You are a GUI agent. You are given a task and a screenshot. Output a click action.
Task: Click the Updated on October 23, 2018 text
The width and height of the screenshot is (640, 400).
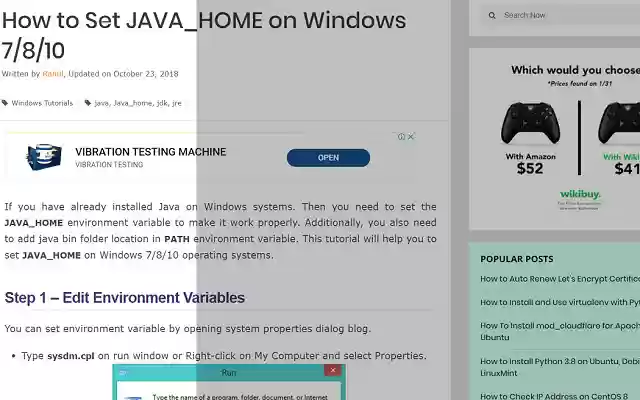[123, 74]
